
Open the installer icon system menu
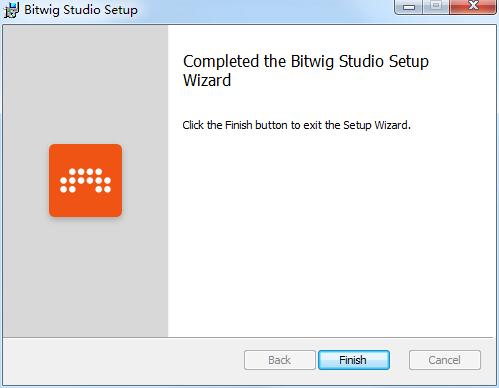(x=12, y=10)
